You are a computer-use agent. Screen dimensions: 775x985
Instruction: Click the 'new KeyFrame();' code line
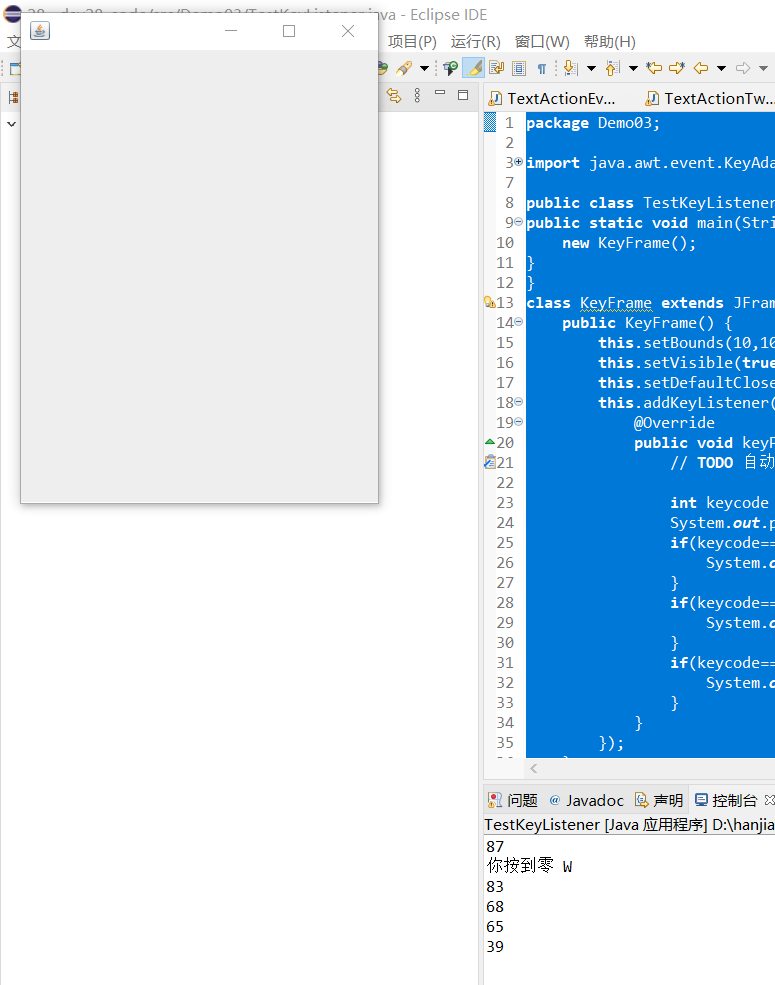pyautogui.click(x=629, y=243)
